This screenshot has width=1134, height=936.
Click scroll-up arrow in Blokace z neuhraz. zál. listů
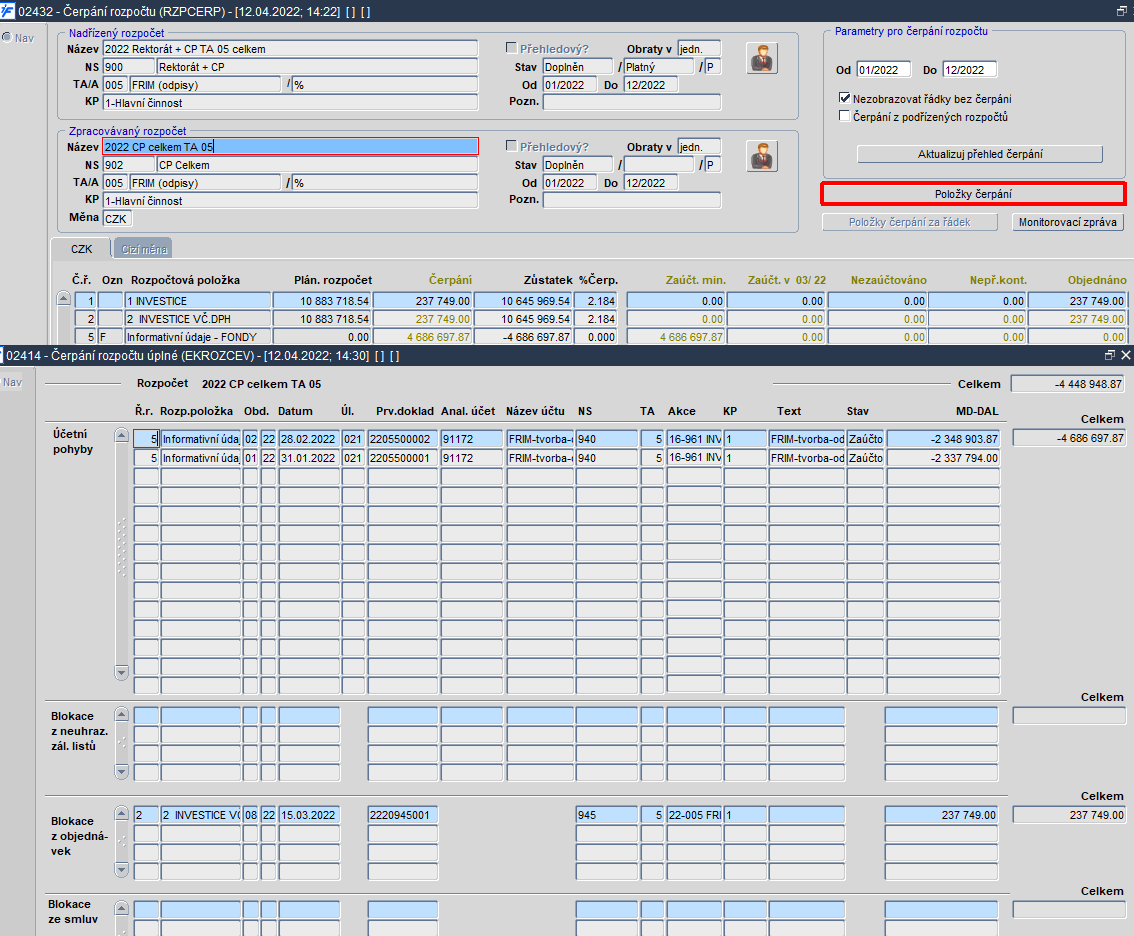[x=122, y=715]
